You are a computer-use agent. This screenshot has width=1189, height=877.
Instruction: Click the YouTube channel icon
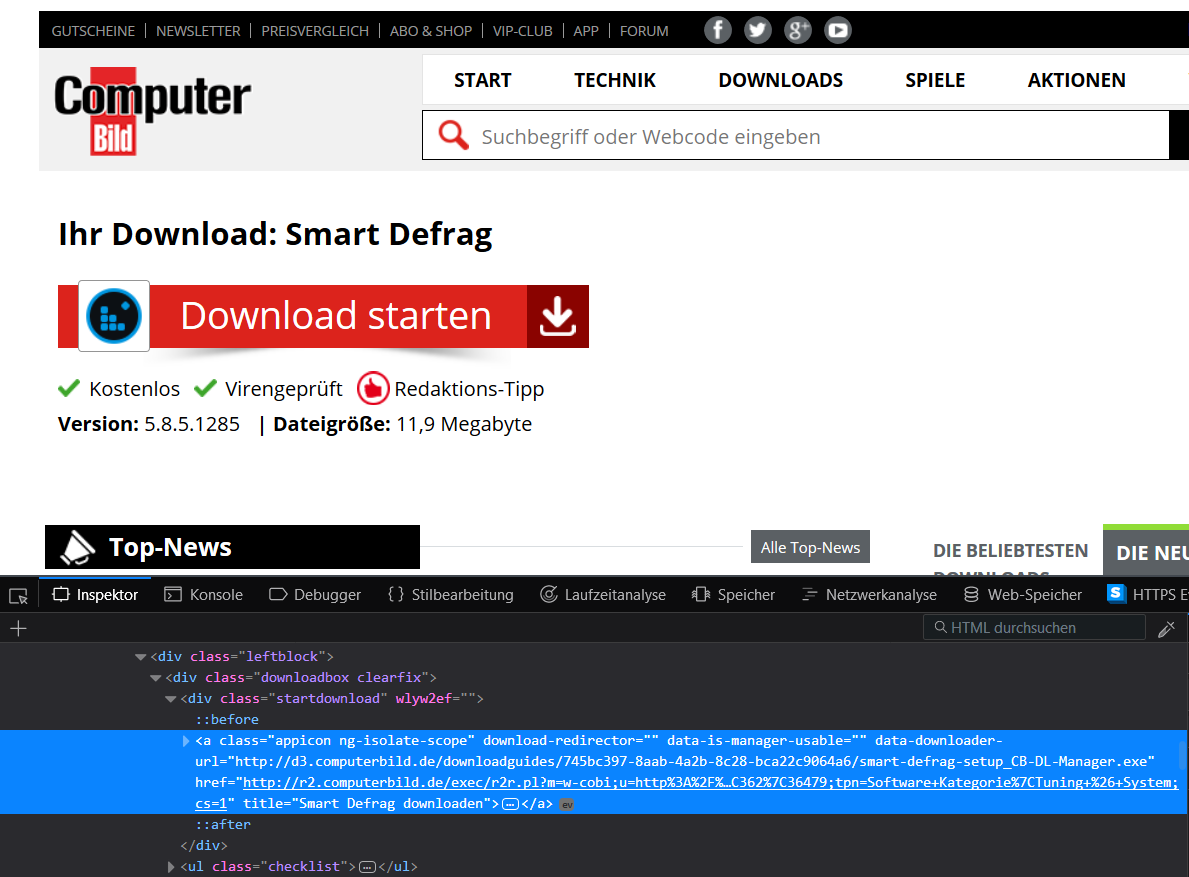(x=837, y=30)
